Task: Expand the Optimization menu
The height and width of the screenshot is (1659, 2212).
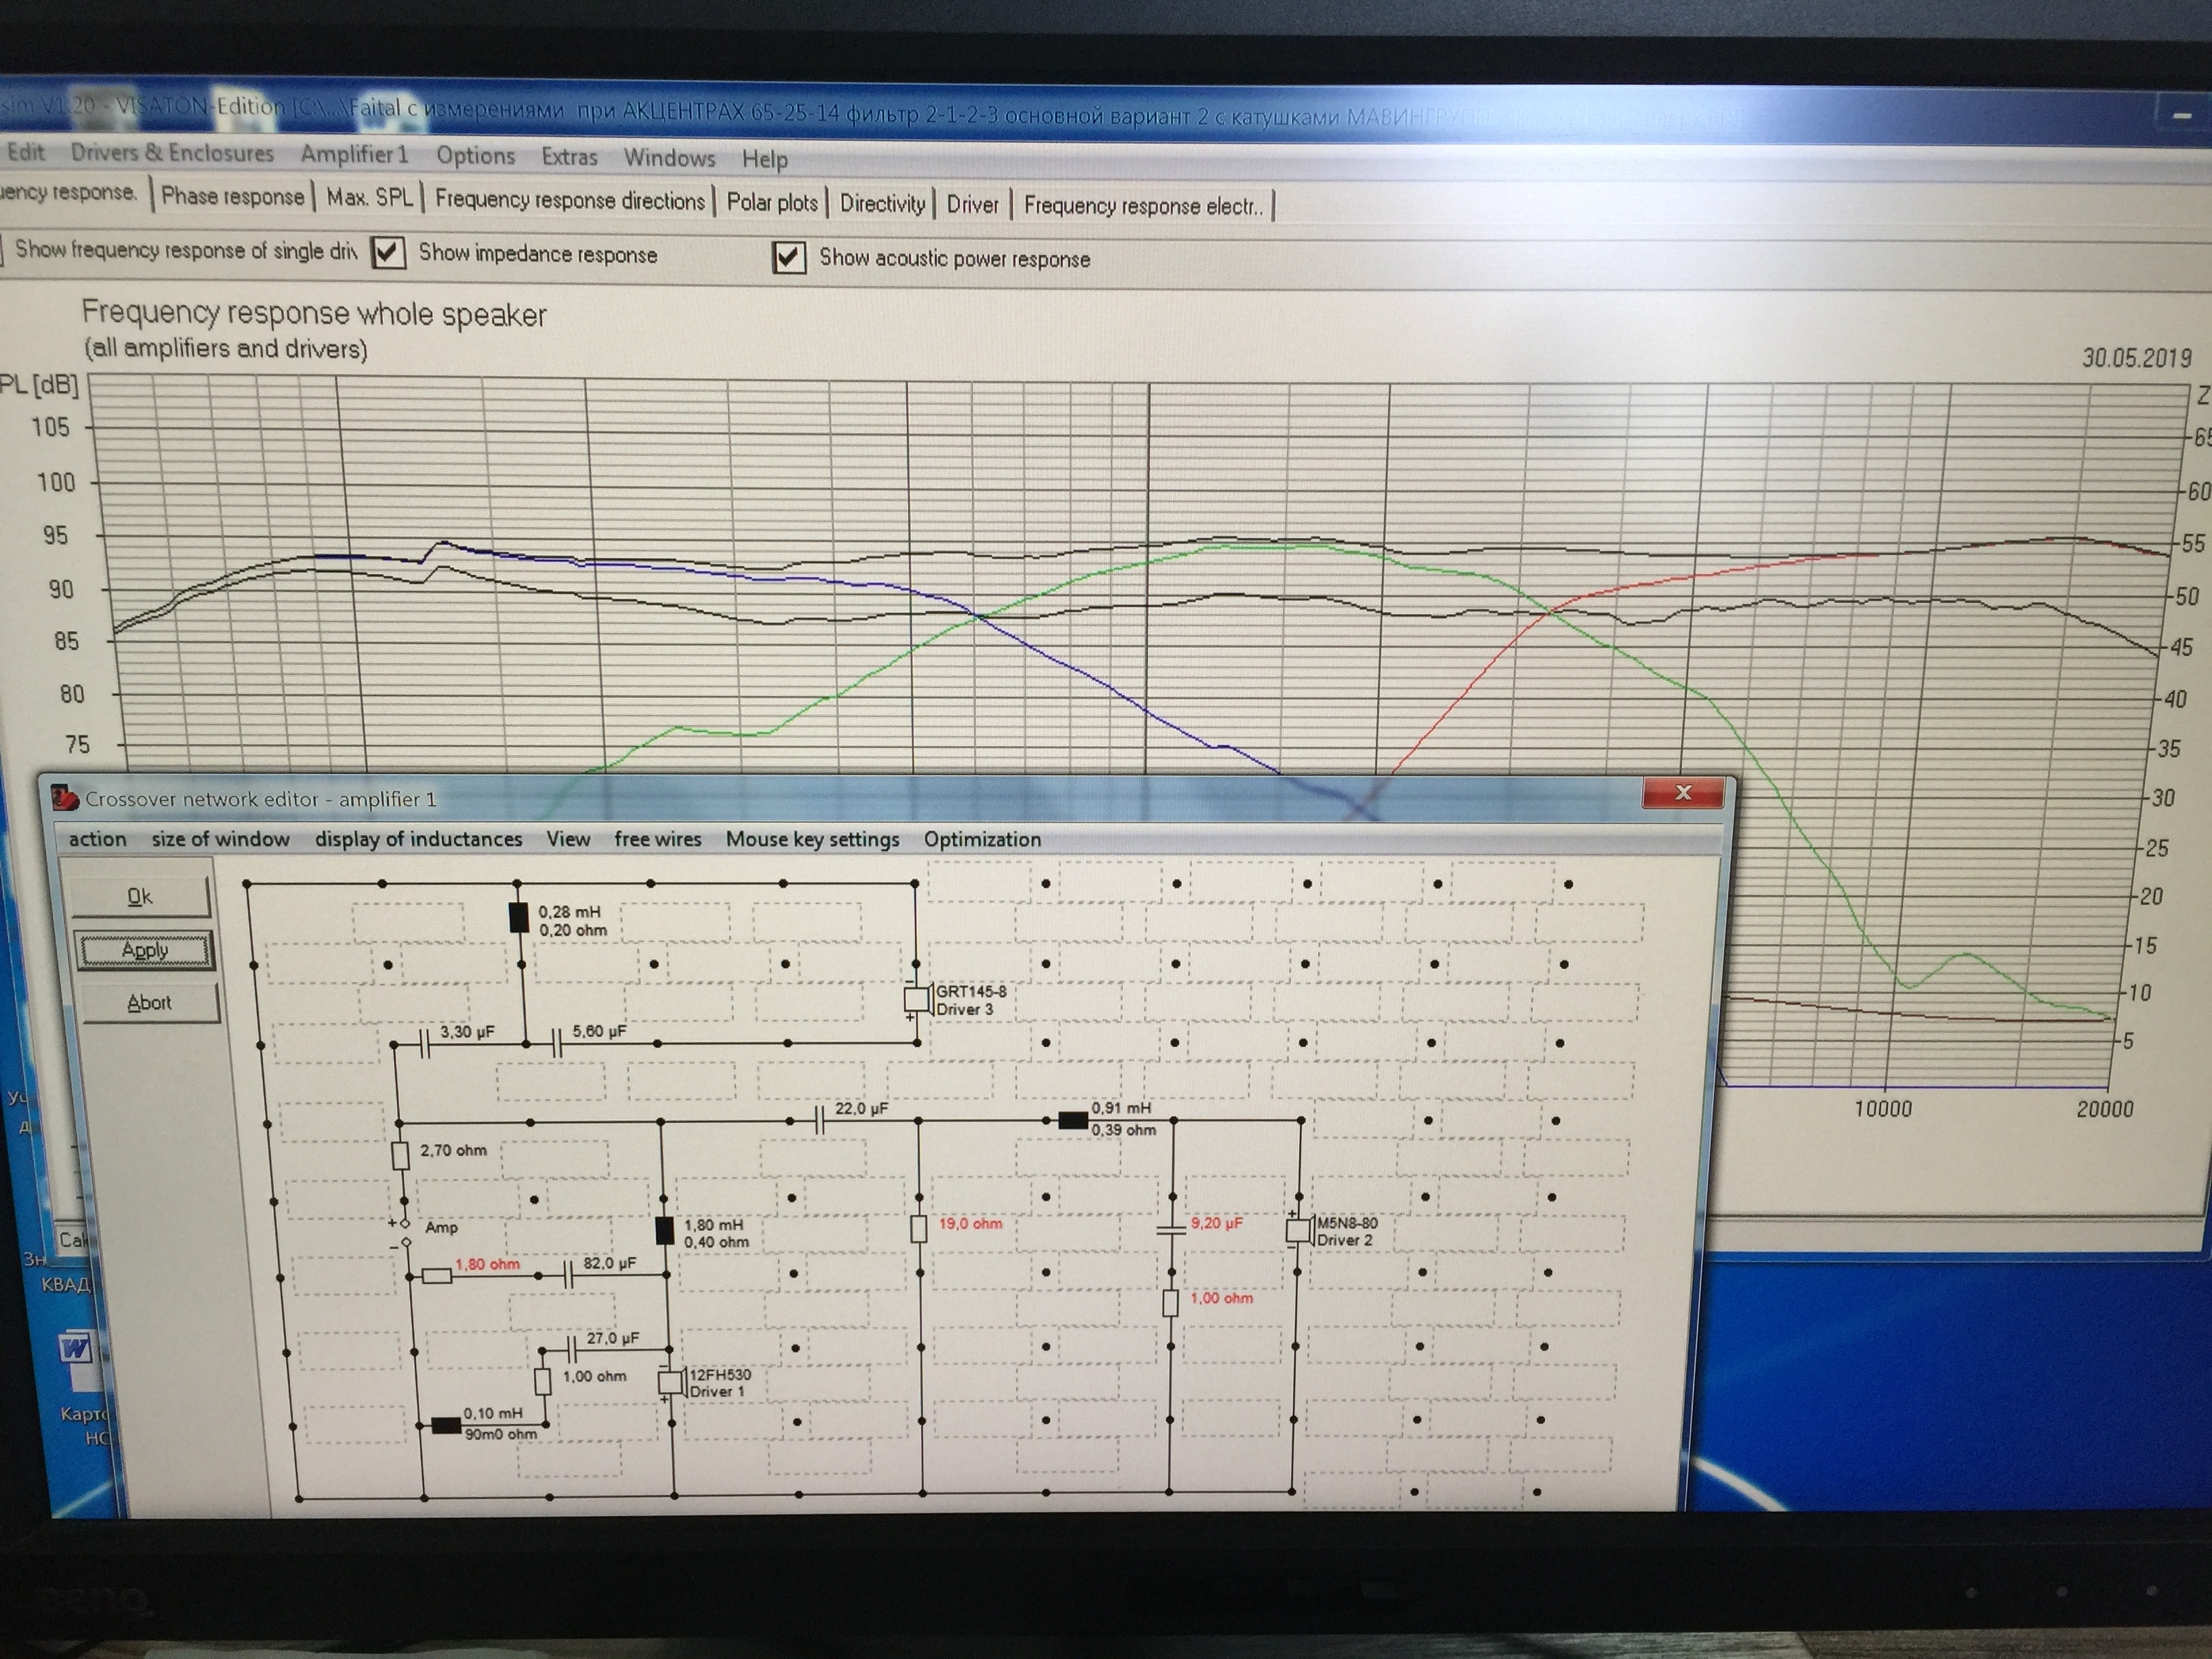Action: pyautogui.click(x=982, y=839)
